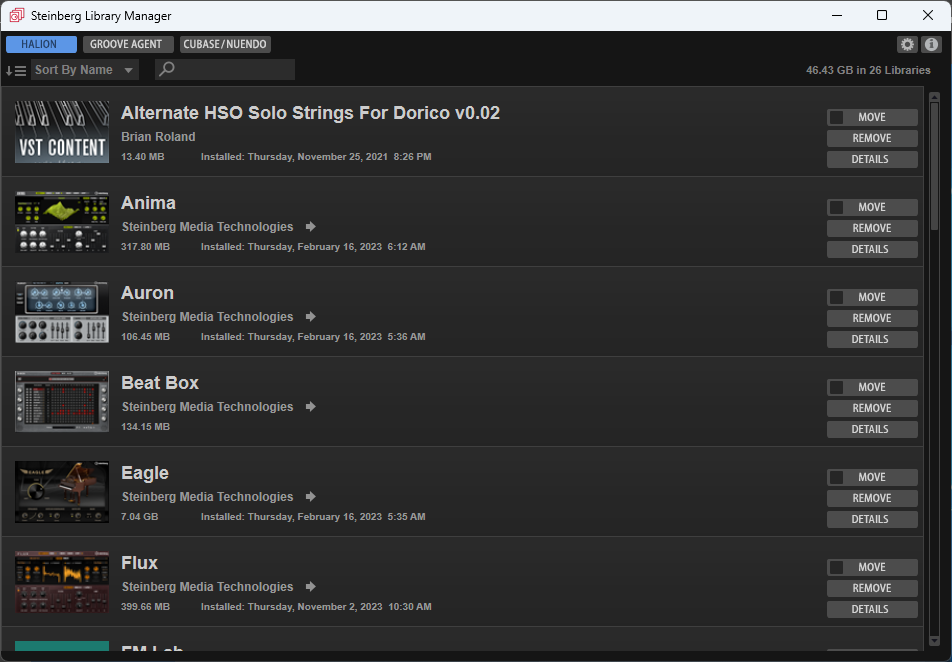The height and width of the screenshot is (662, 952).
Task: Tick the MOVE checkbox for Flux
Action: [837, 567]
